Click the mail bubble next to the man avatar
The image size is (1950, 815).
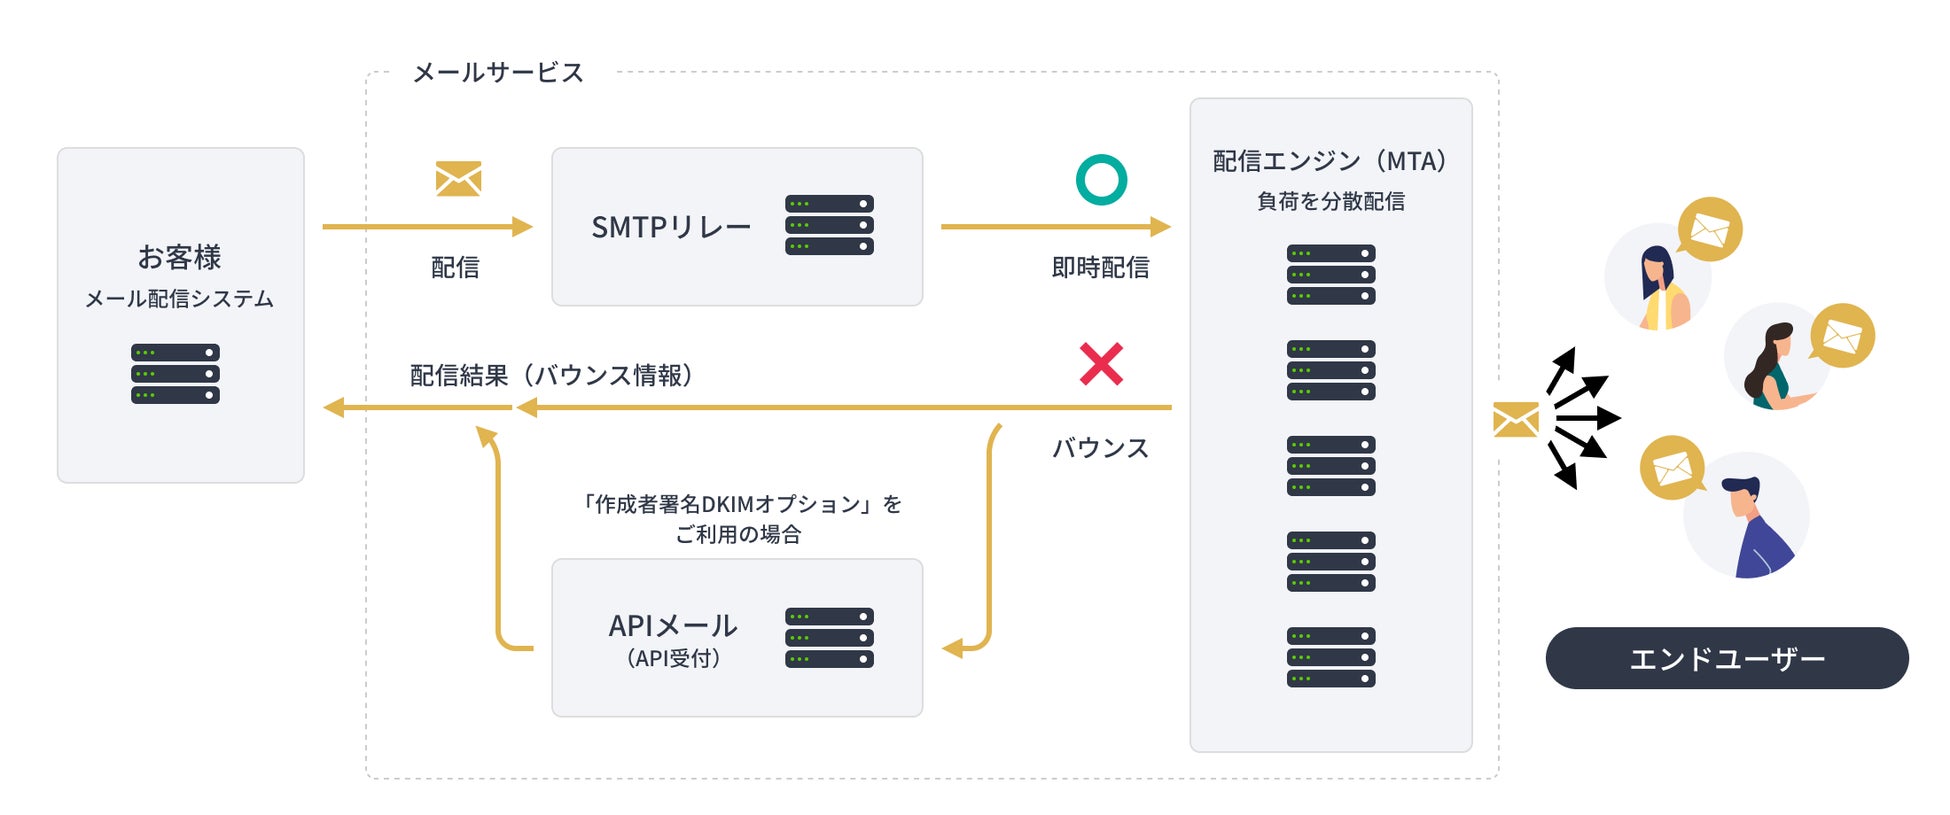coord(1673,467)
